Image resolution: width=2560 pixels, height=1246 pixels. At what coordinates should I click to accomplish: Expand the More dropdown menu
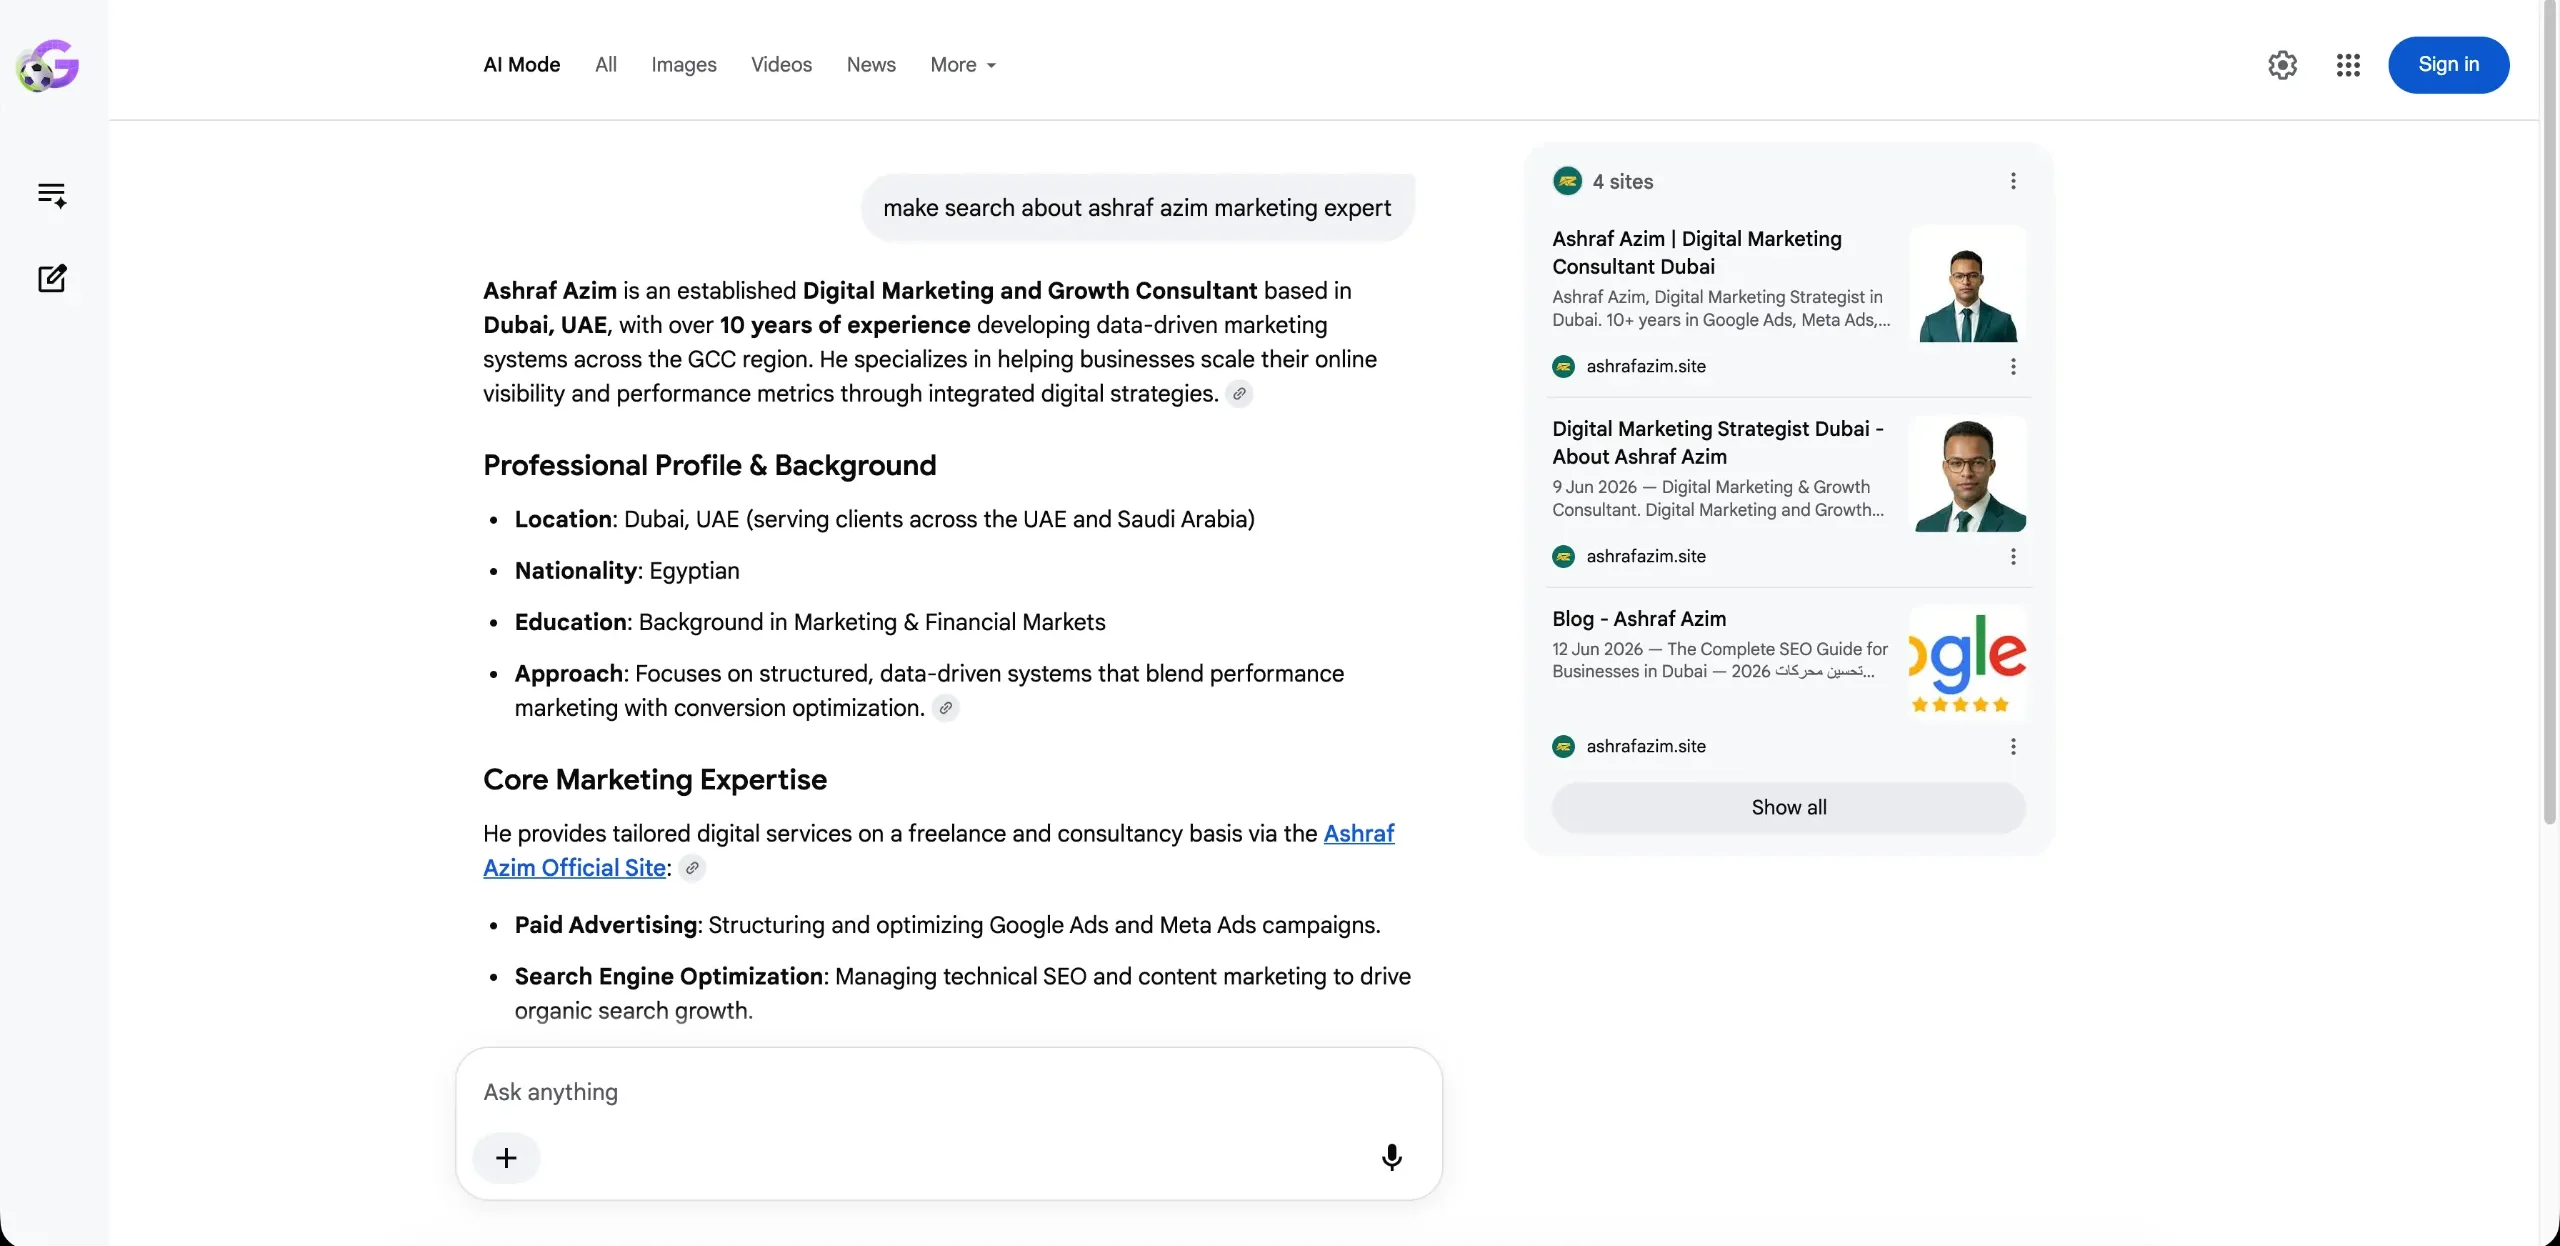(963, 65)
